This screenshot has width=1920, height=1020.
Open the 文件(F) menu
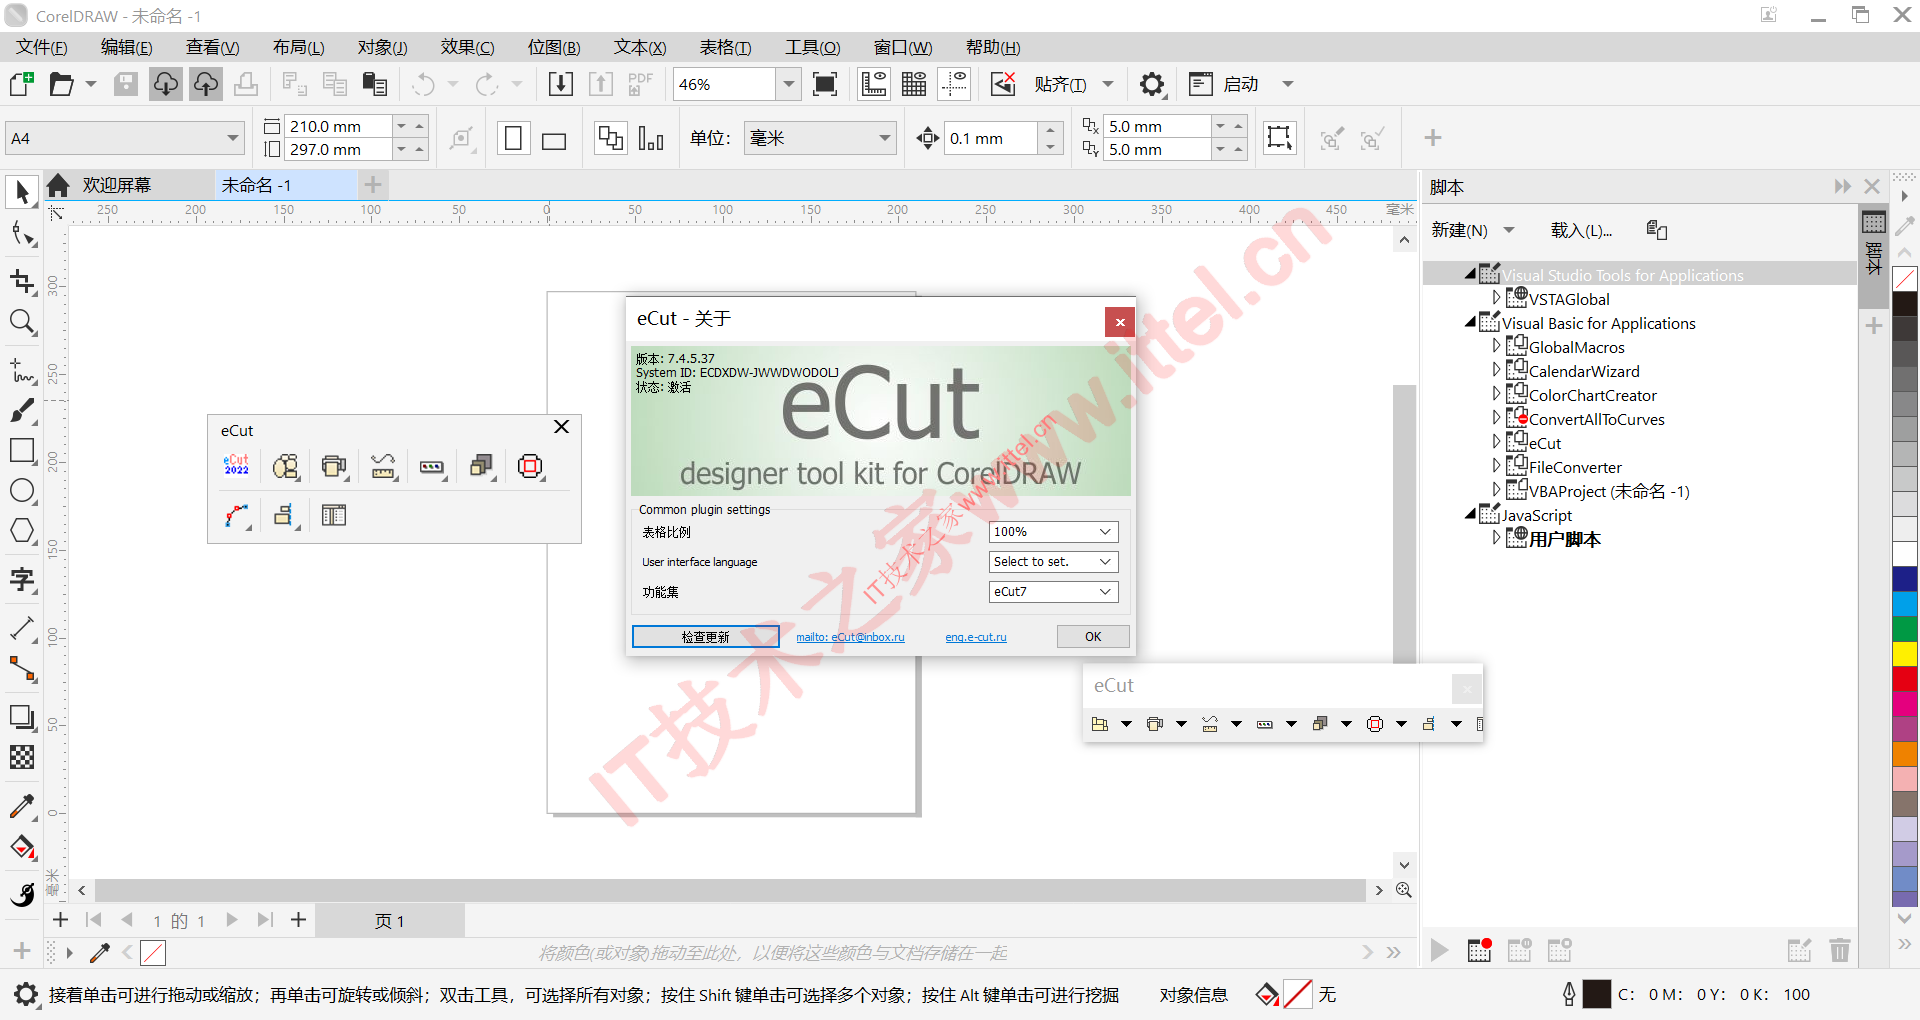tap(42, 47)
